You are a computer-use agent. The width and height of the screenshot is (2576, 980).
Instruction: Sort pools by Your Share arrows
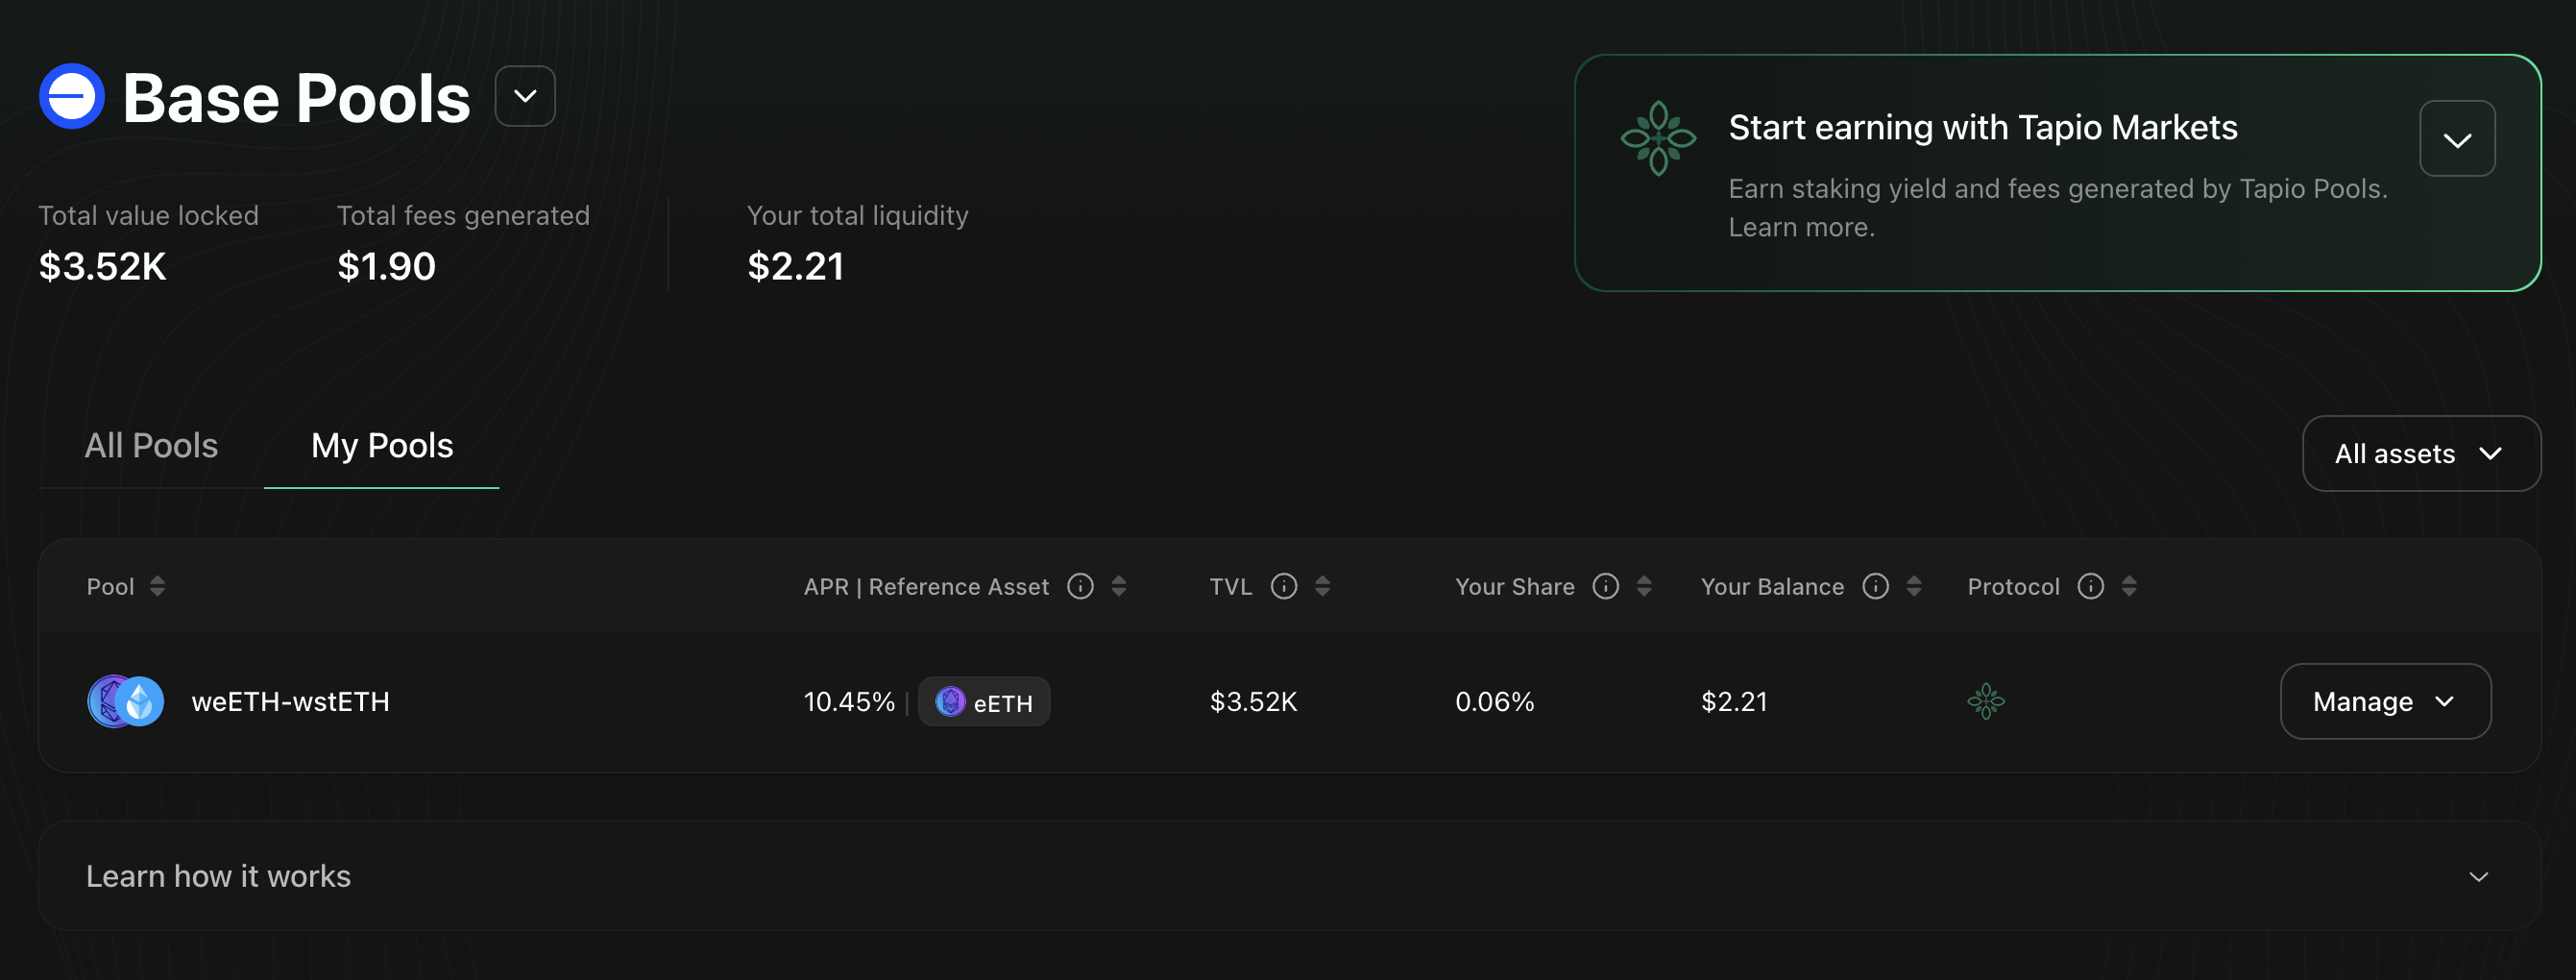(1644, 587)
